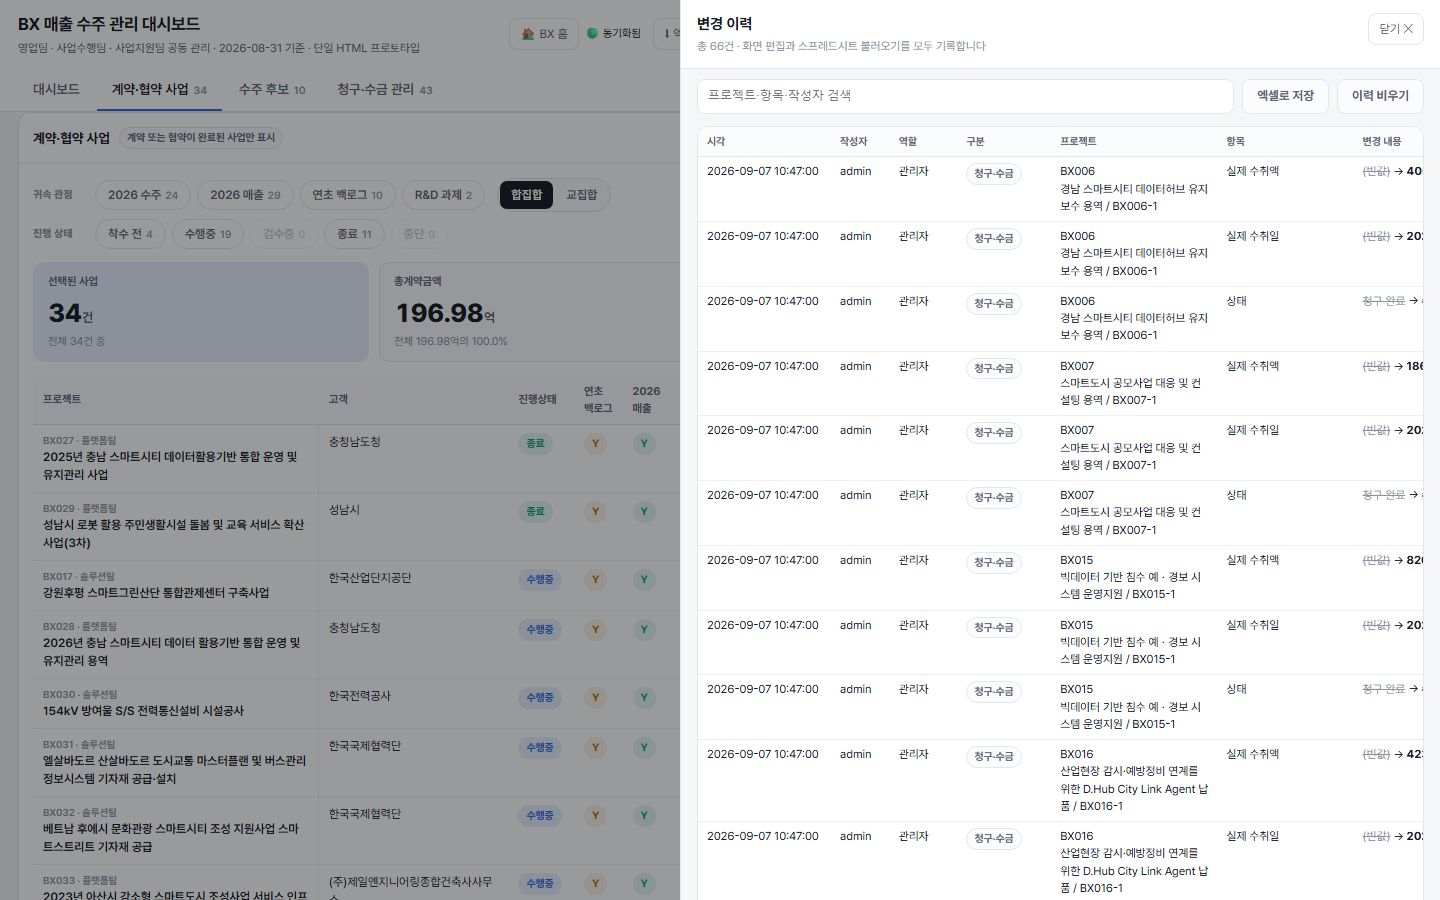Select the BX016 실제 수취액 history row
This screenshot has height=900, width=1440.
pos(1060,781)
